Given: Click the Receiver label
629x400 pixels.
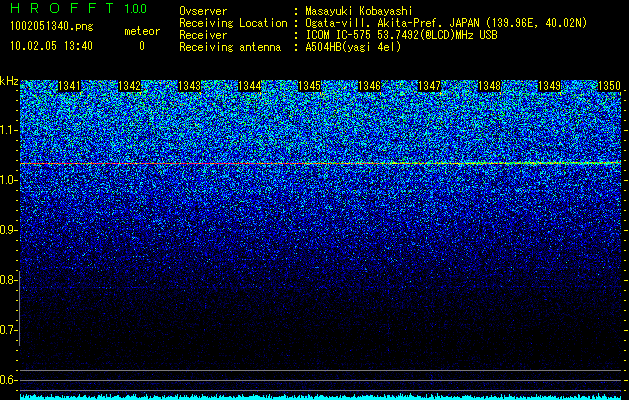Looking at the screenshot, I should coord(203,35).
